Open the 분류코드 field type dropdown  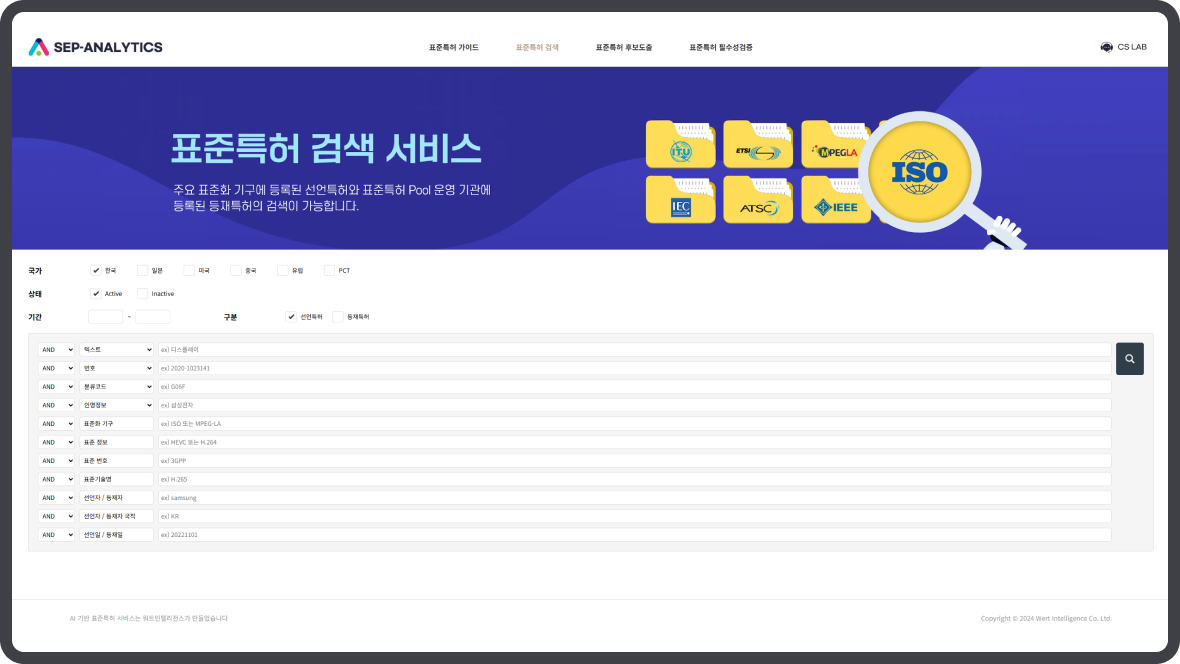pyautogui.click(x=117, y=386)
